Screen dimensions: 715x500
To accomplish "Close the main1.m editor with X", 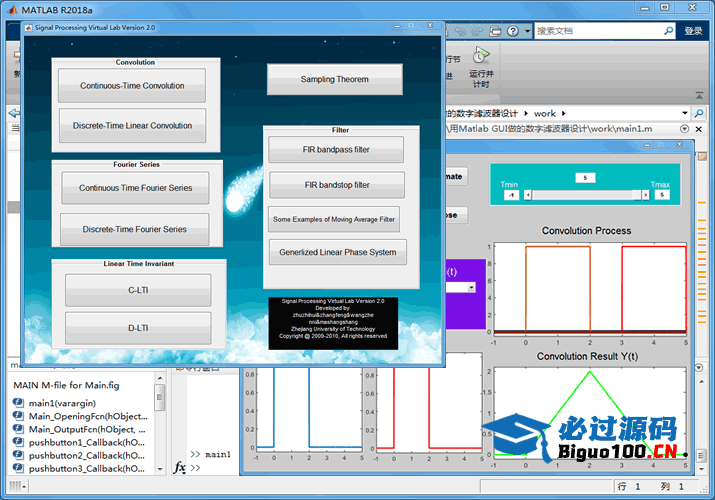I will click(x=699, y=129).
